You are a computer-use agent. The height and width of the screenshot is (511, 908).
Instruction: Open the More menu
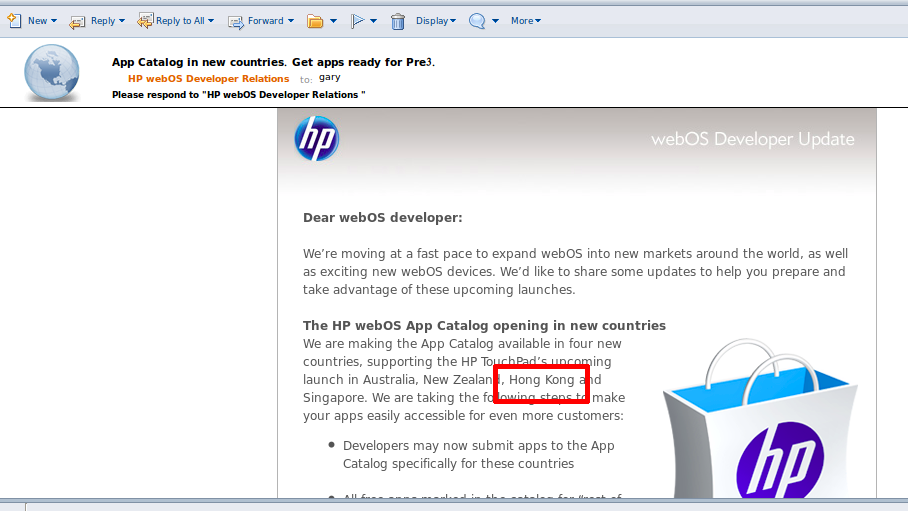(x=526, y=21)
